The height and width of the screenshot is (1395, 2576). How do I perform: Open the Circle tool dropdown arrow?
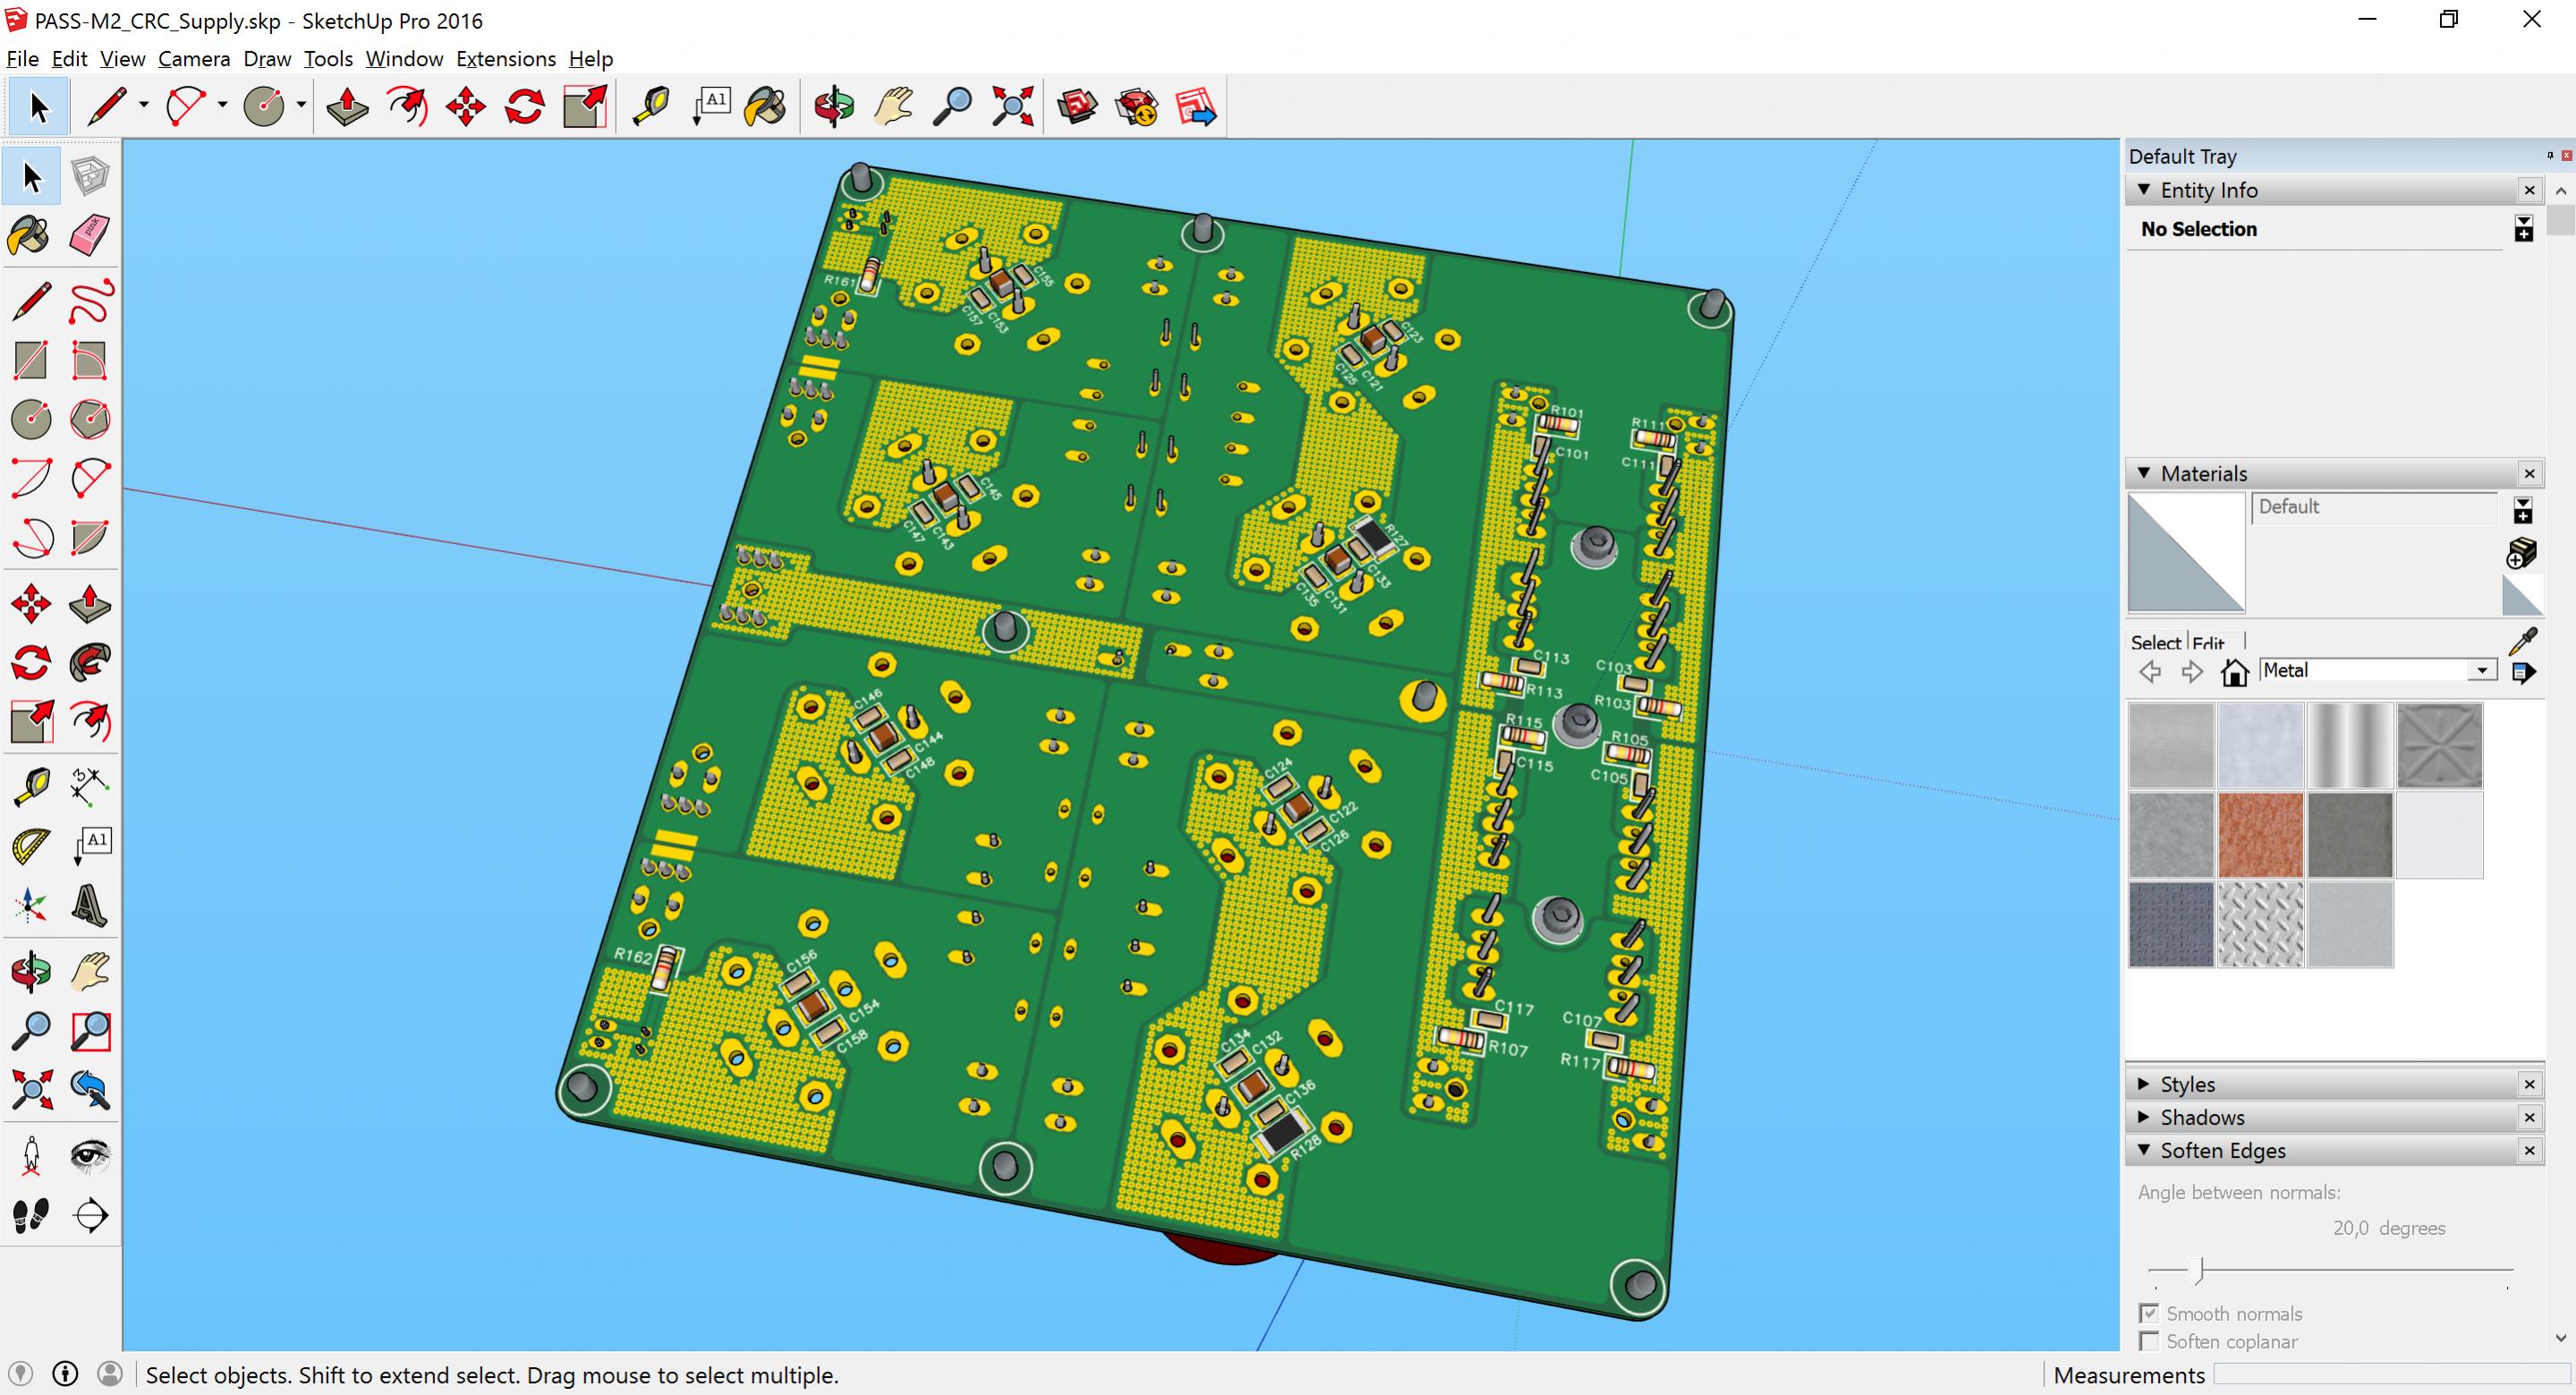pos(301,105)
